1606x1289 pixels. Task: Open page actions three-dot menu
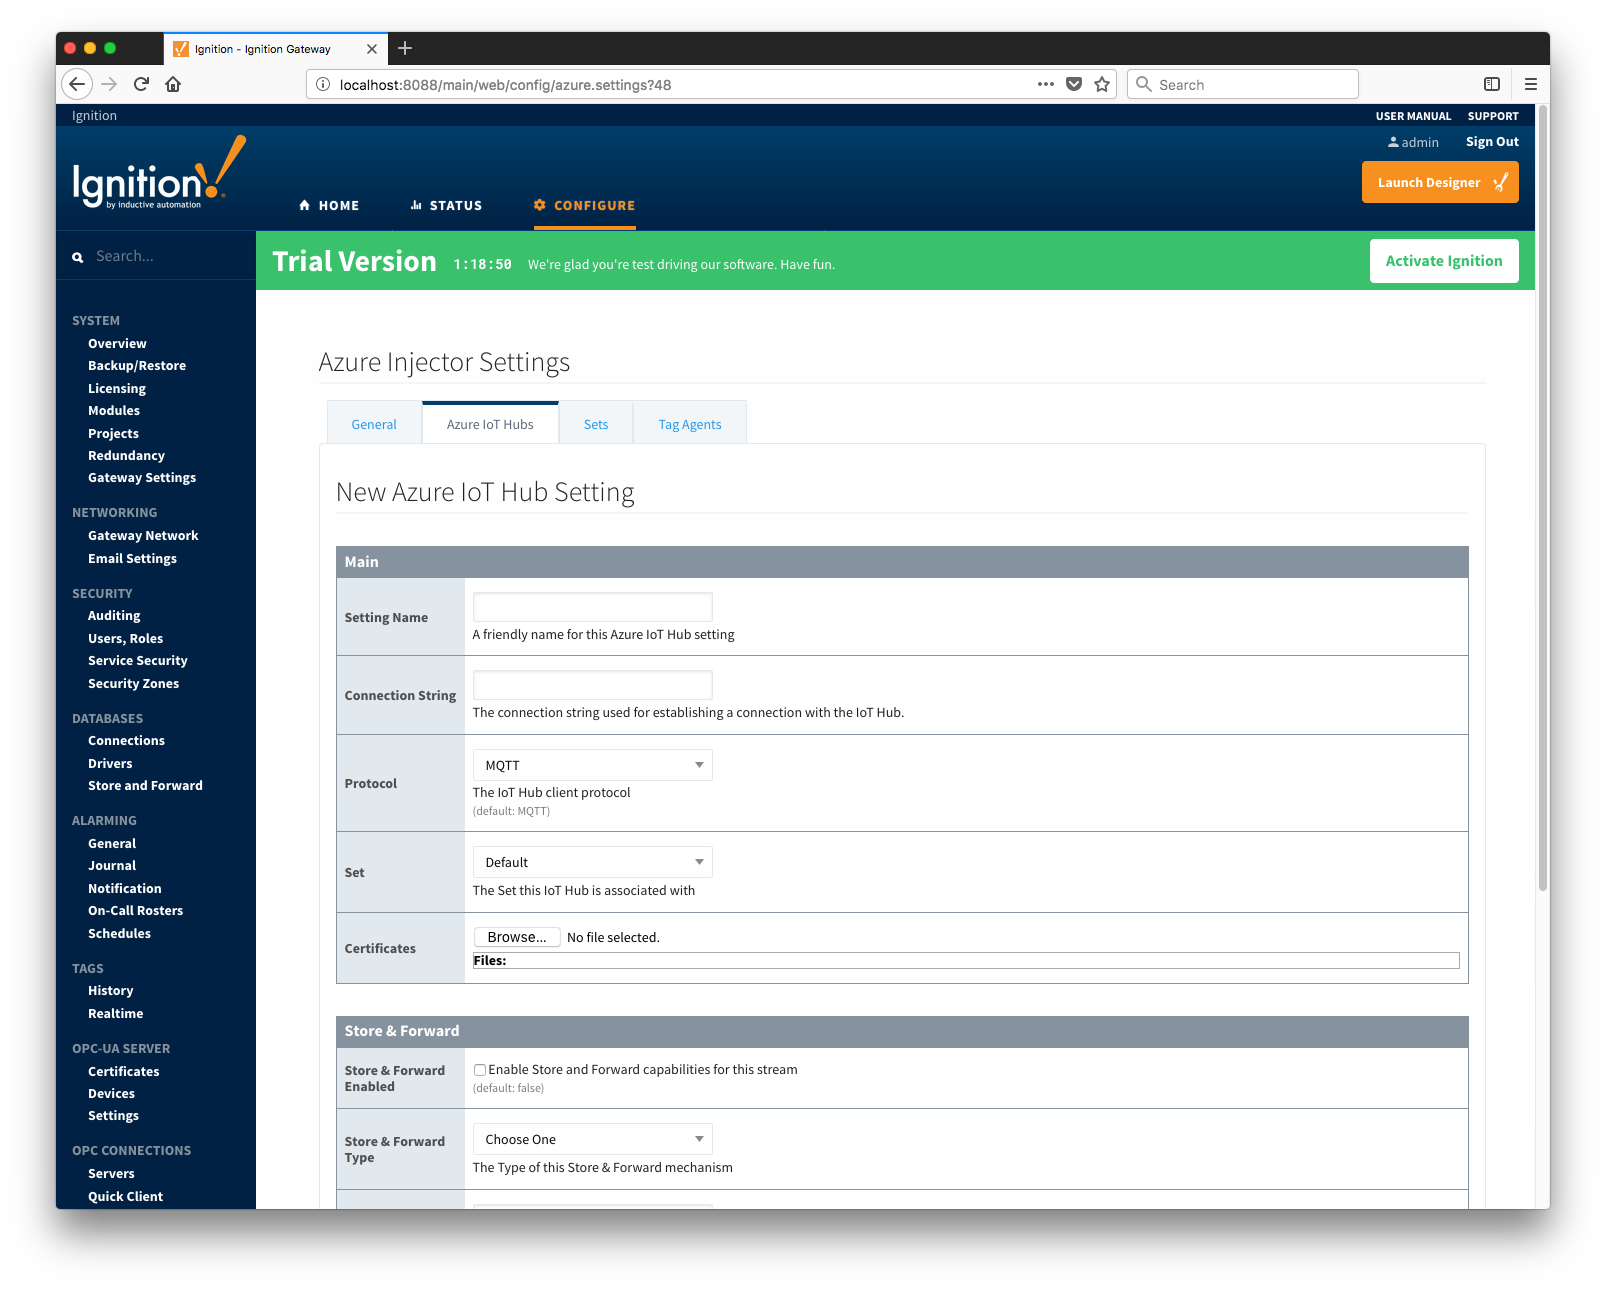[x=1046, y=84]
